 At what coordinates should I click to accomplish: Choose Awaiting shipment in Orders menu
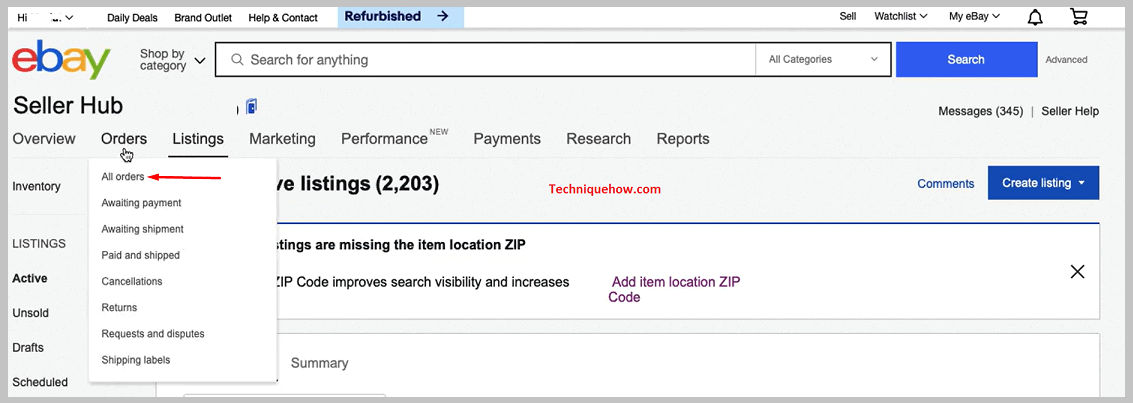click(142, 229)
